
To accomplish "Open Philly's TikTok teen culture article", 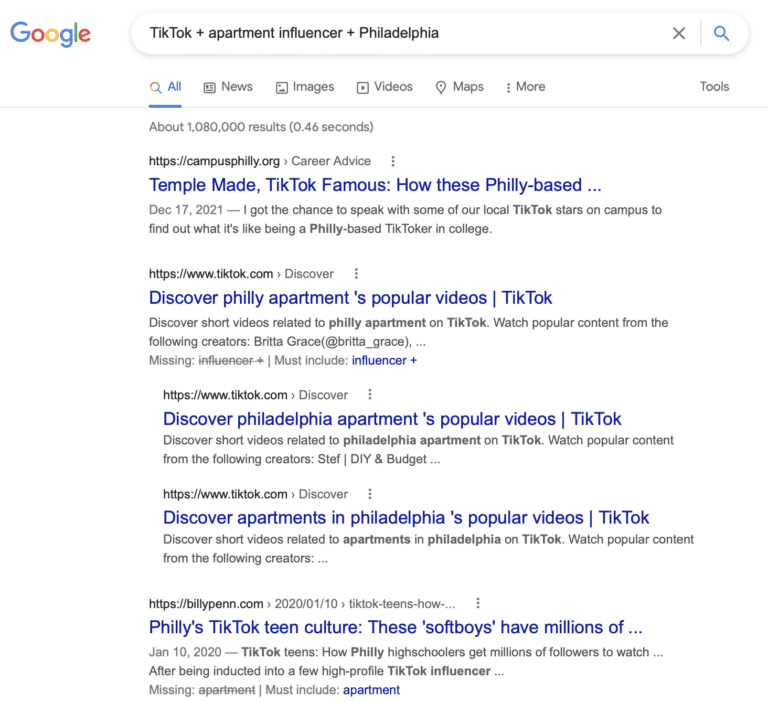I will (x=396, y=627).
